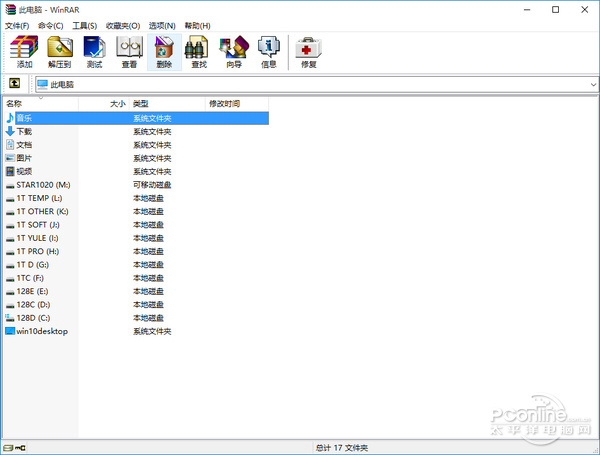Sort by the 名称 column header
The image size is (600, 455).
pyautogui.click(x=41, y=103)
